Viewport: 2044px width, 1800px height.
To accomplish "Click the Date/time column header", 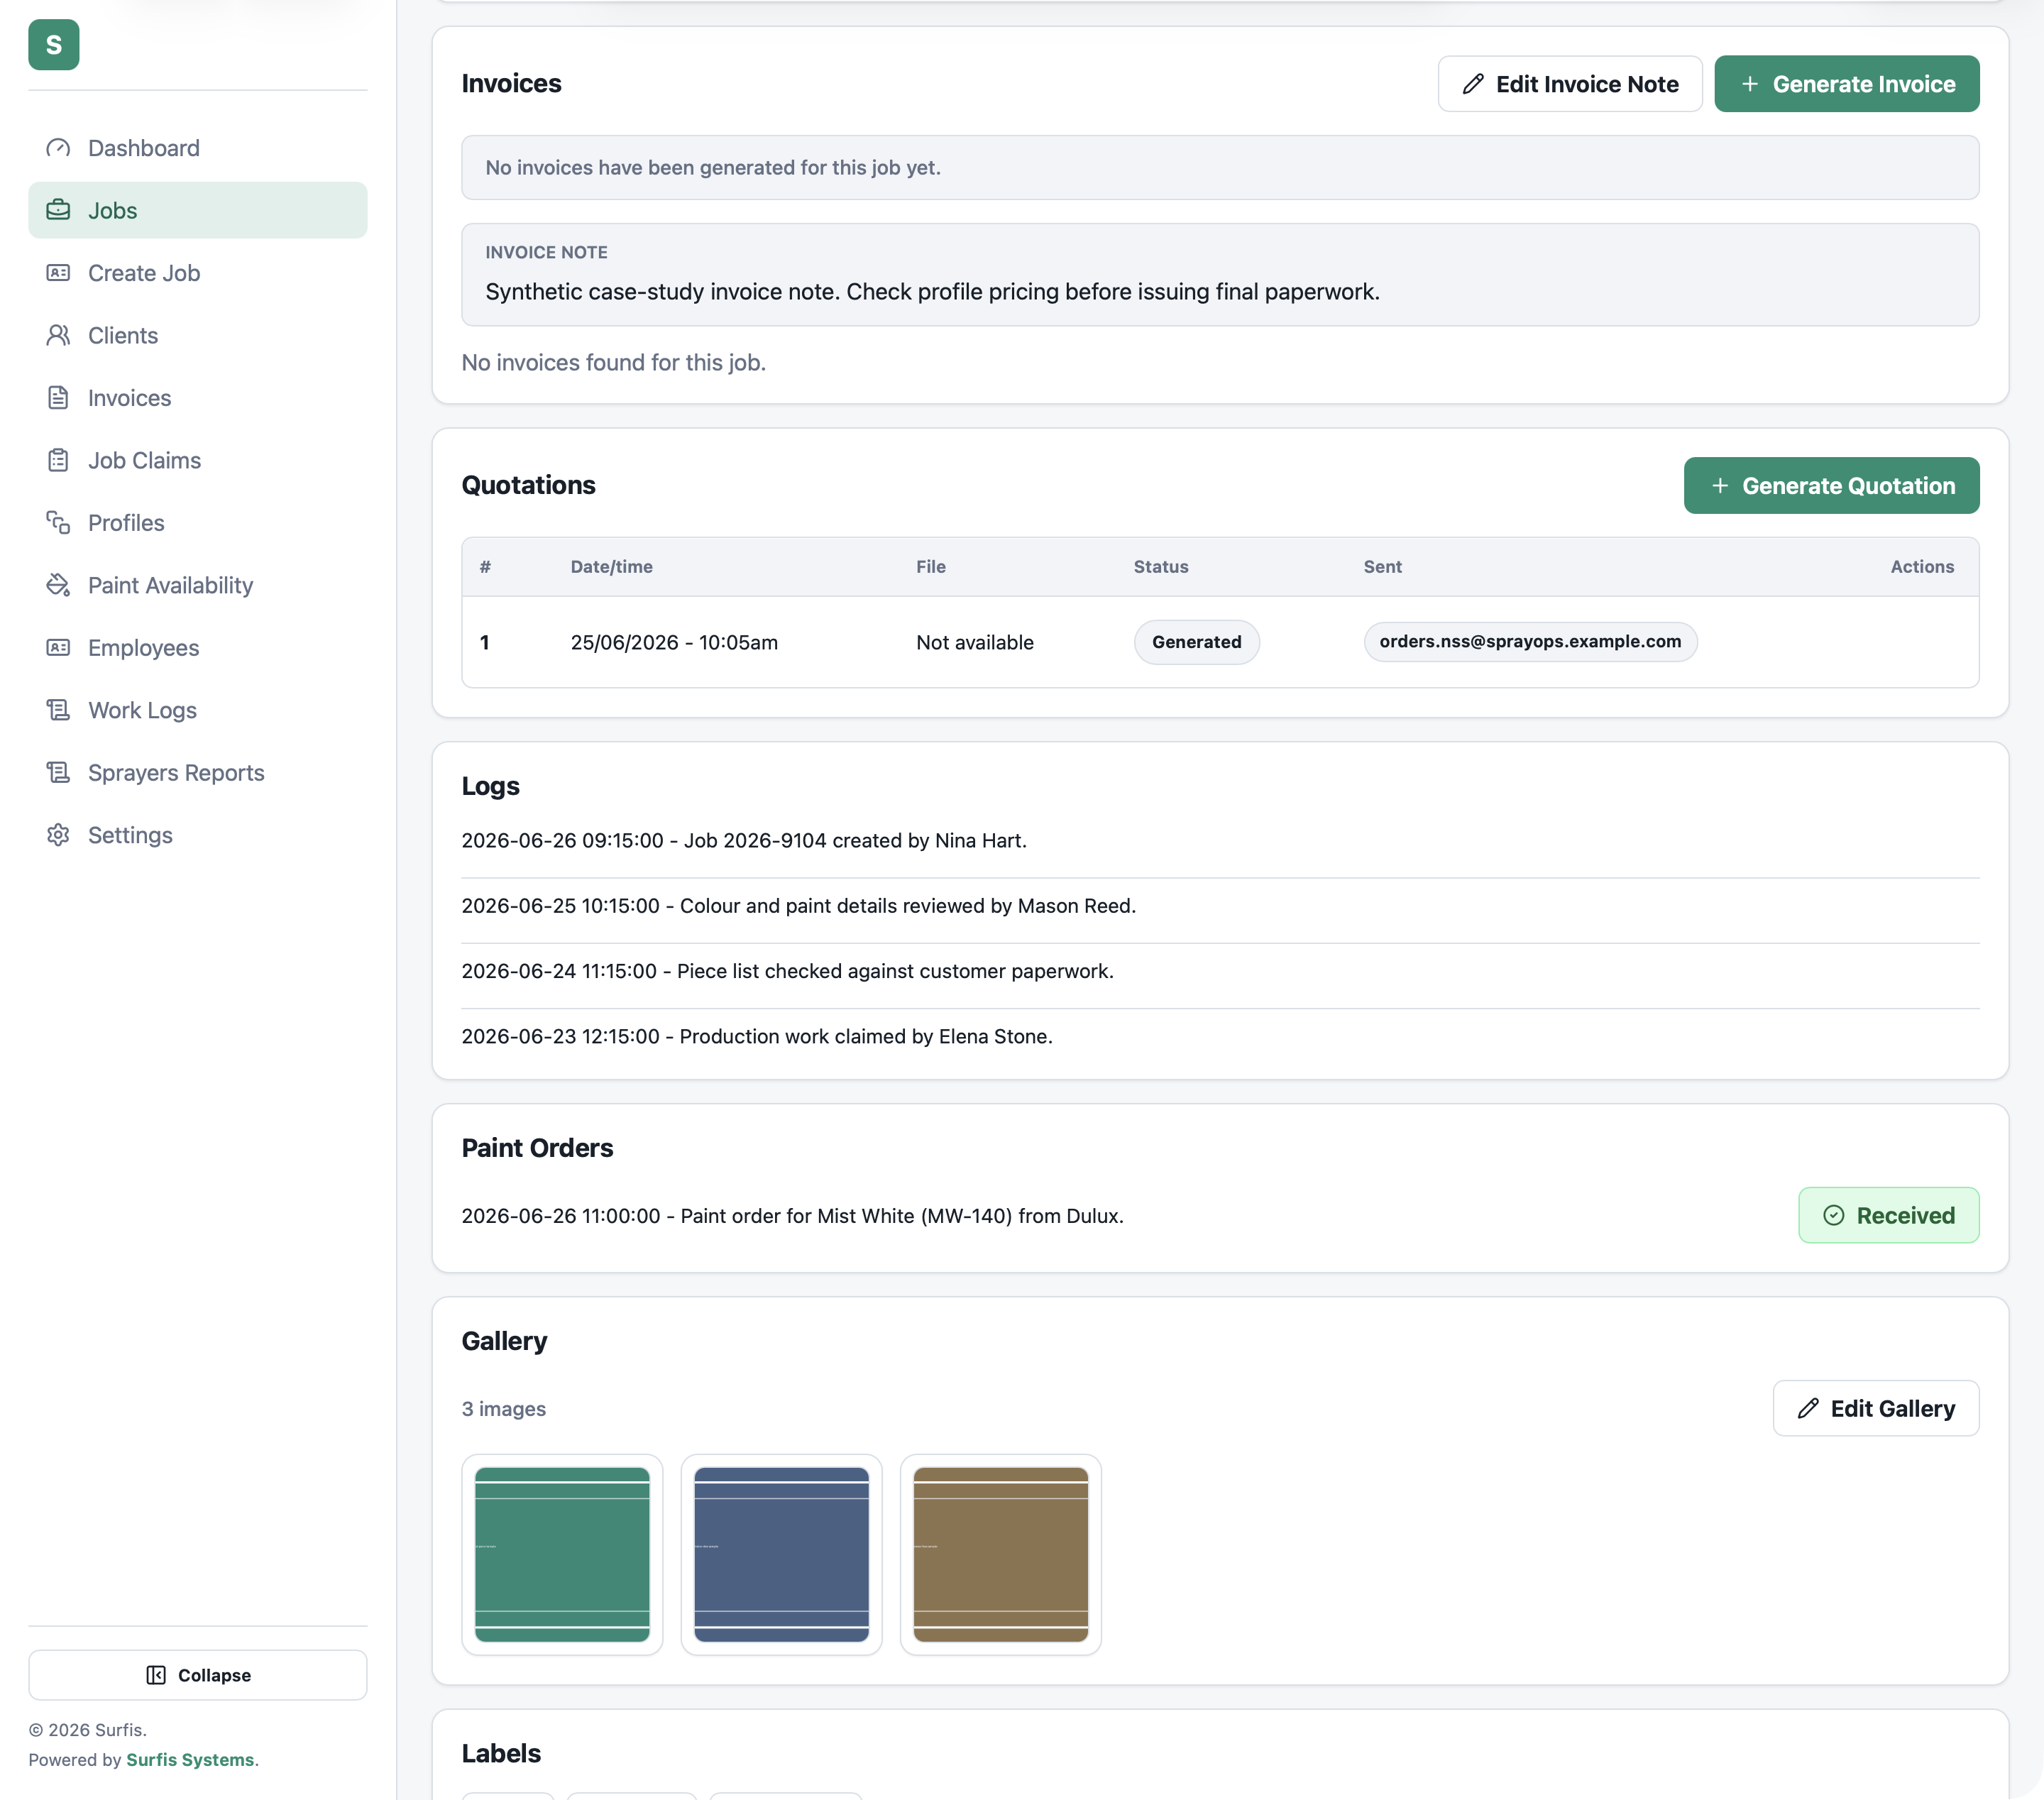I will pos(612,567).
